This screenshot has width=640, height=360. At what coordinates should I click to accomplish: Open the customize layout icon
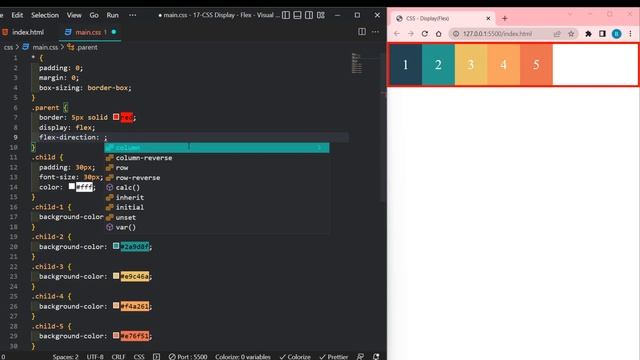coord(321,15)
